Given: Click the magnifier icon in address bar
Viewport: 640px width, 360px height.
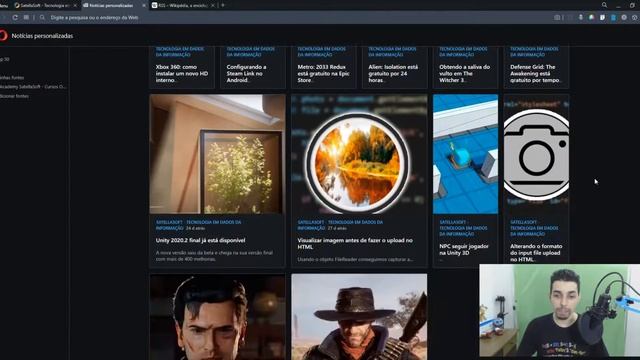Looking at the screenshot, I should click(x=42, y=18).
